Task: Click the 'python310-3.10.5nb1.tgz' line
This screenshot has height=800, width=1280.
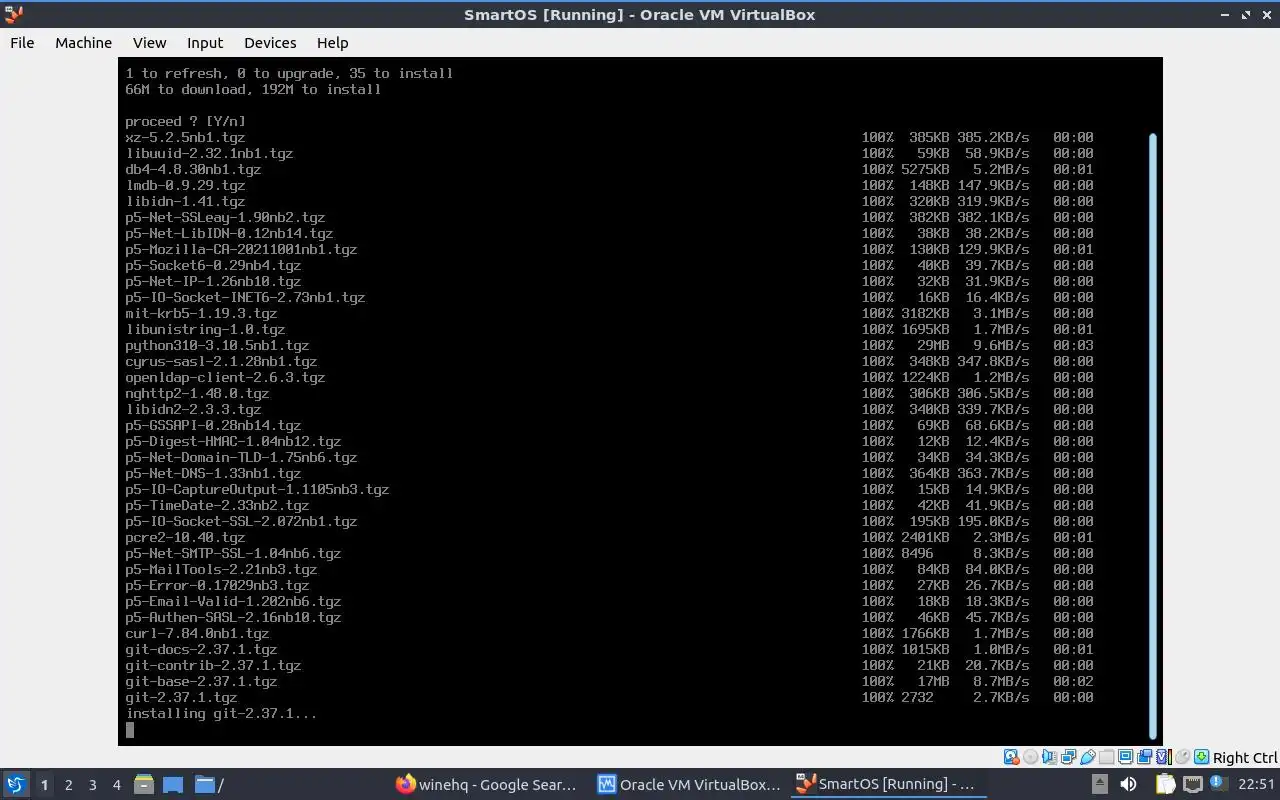Action: point(217,345)
